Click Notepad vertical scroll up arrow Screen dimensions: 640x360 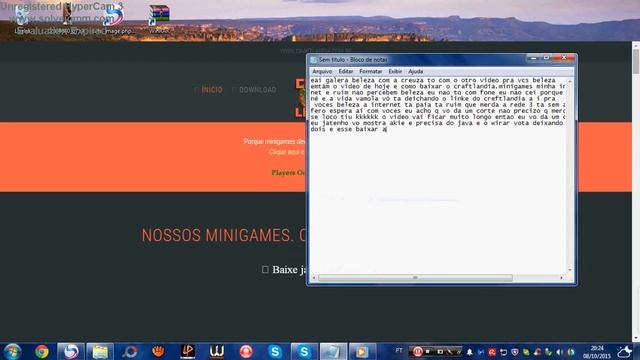click(570, 81)
